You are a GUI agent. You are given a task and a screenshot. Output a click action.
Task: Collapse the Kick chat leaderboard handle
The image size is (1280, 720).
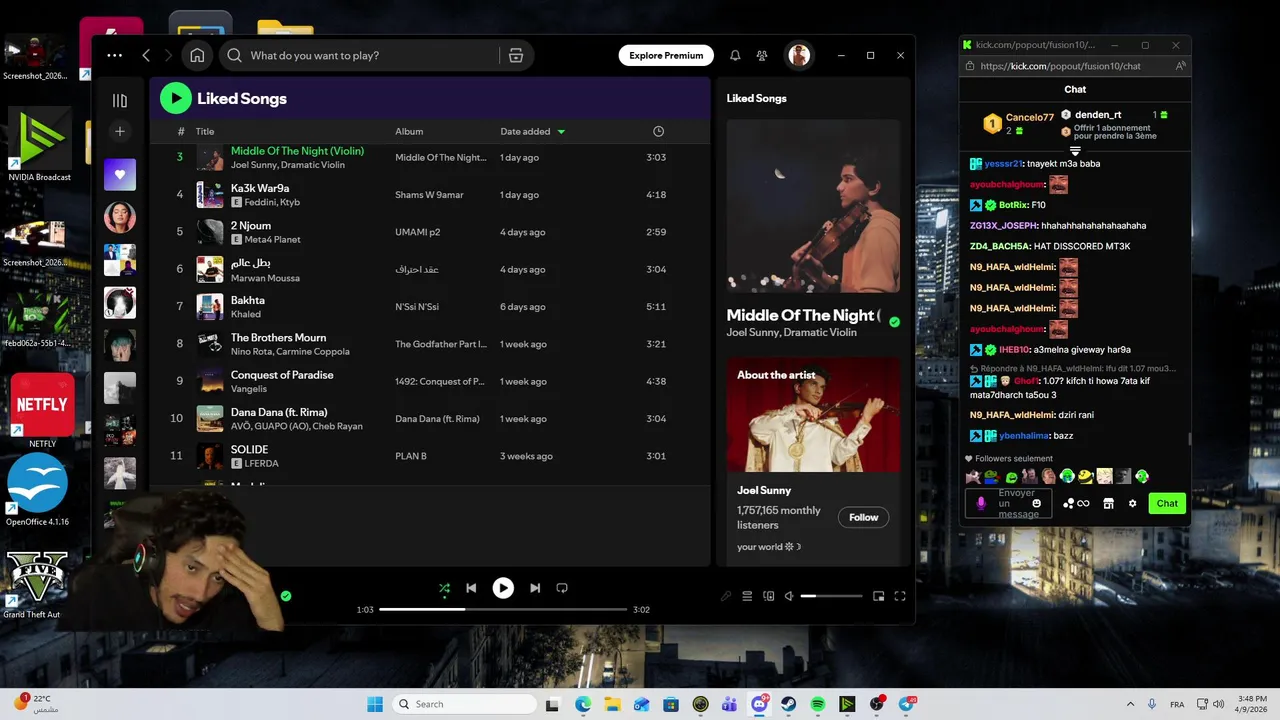click(1075, 151)
